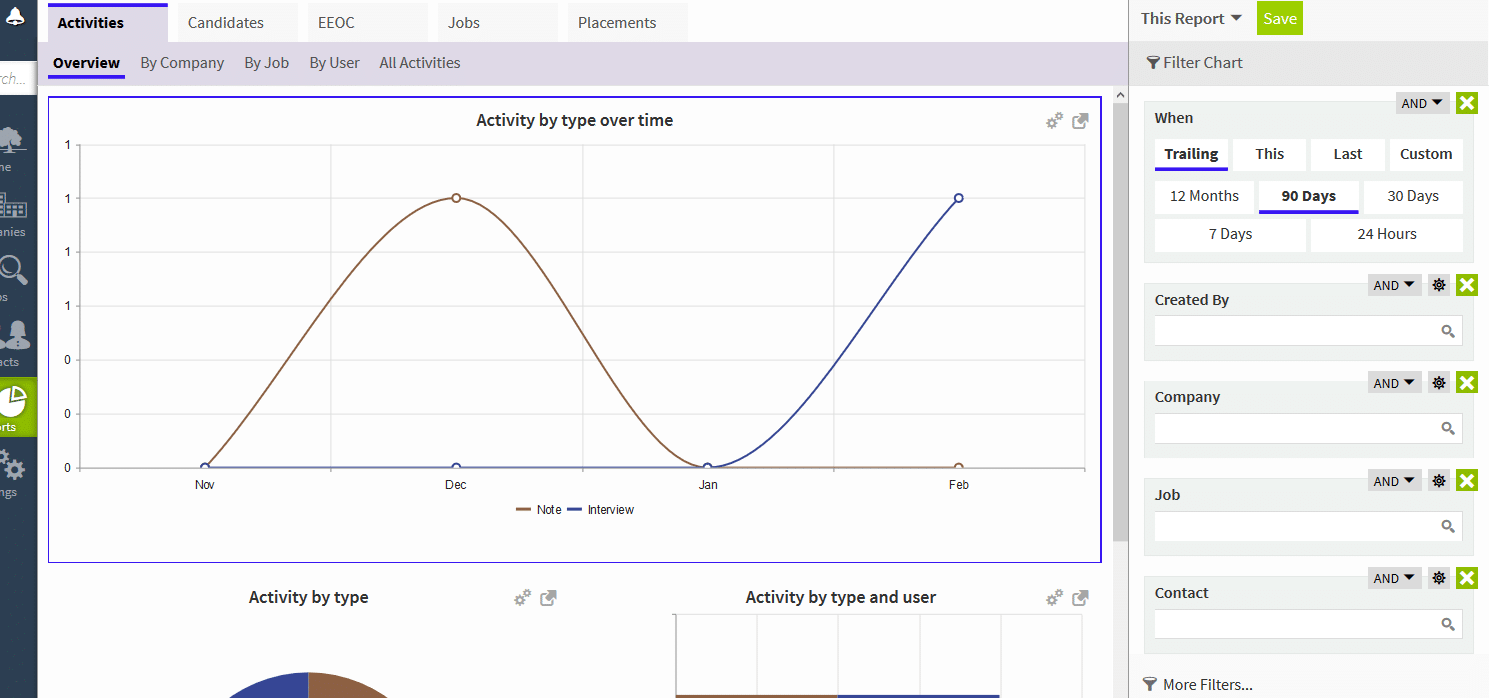Click the search icon in Job field
This screenshot has width=1489, height=698.
tap(1447, 526)
